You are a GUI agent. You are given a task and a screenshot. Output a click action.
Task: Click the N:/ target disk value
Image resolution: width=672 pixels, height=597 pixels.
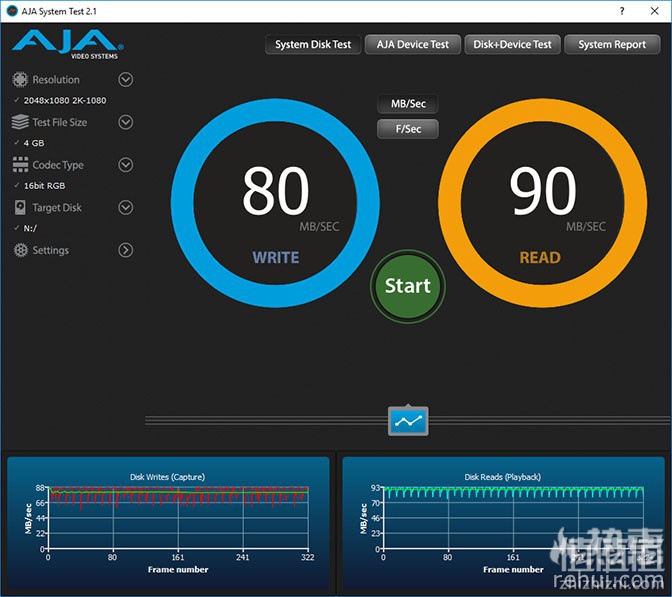[30, 228]
